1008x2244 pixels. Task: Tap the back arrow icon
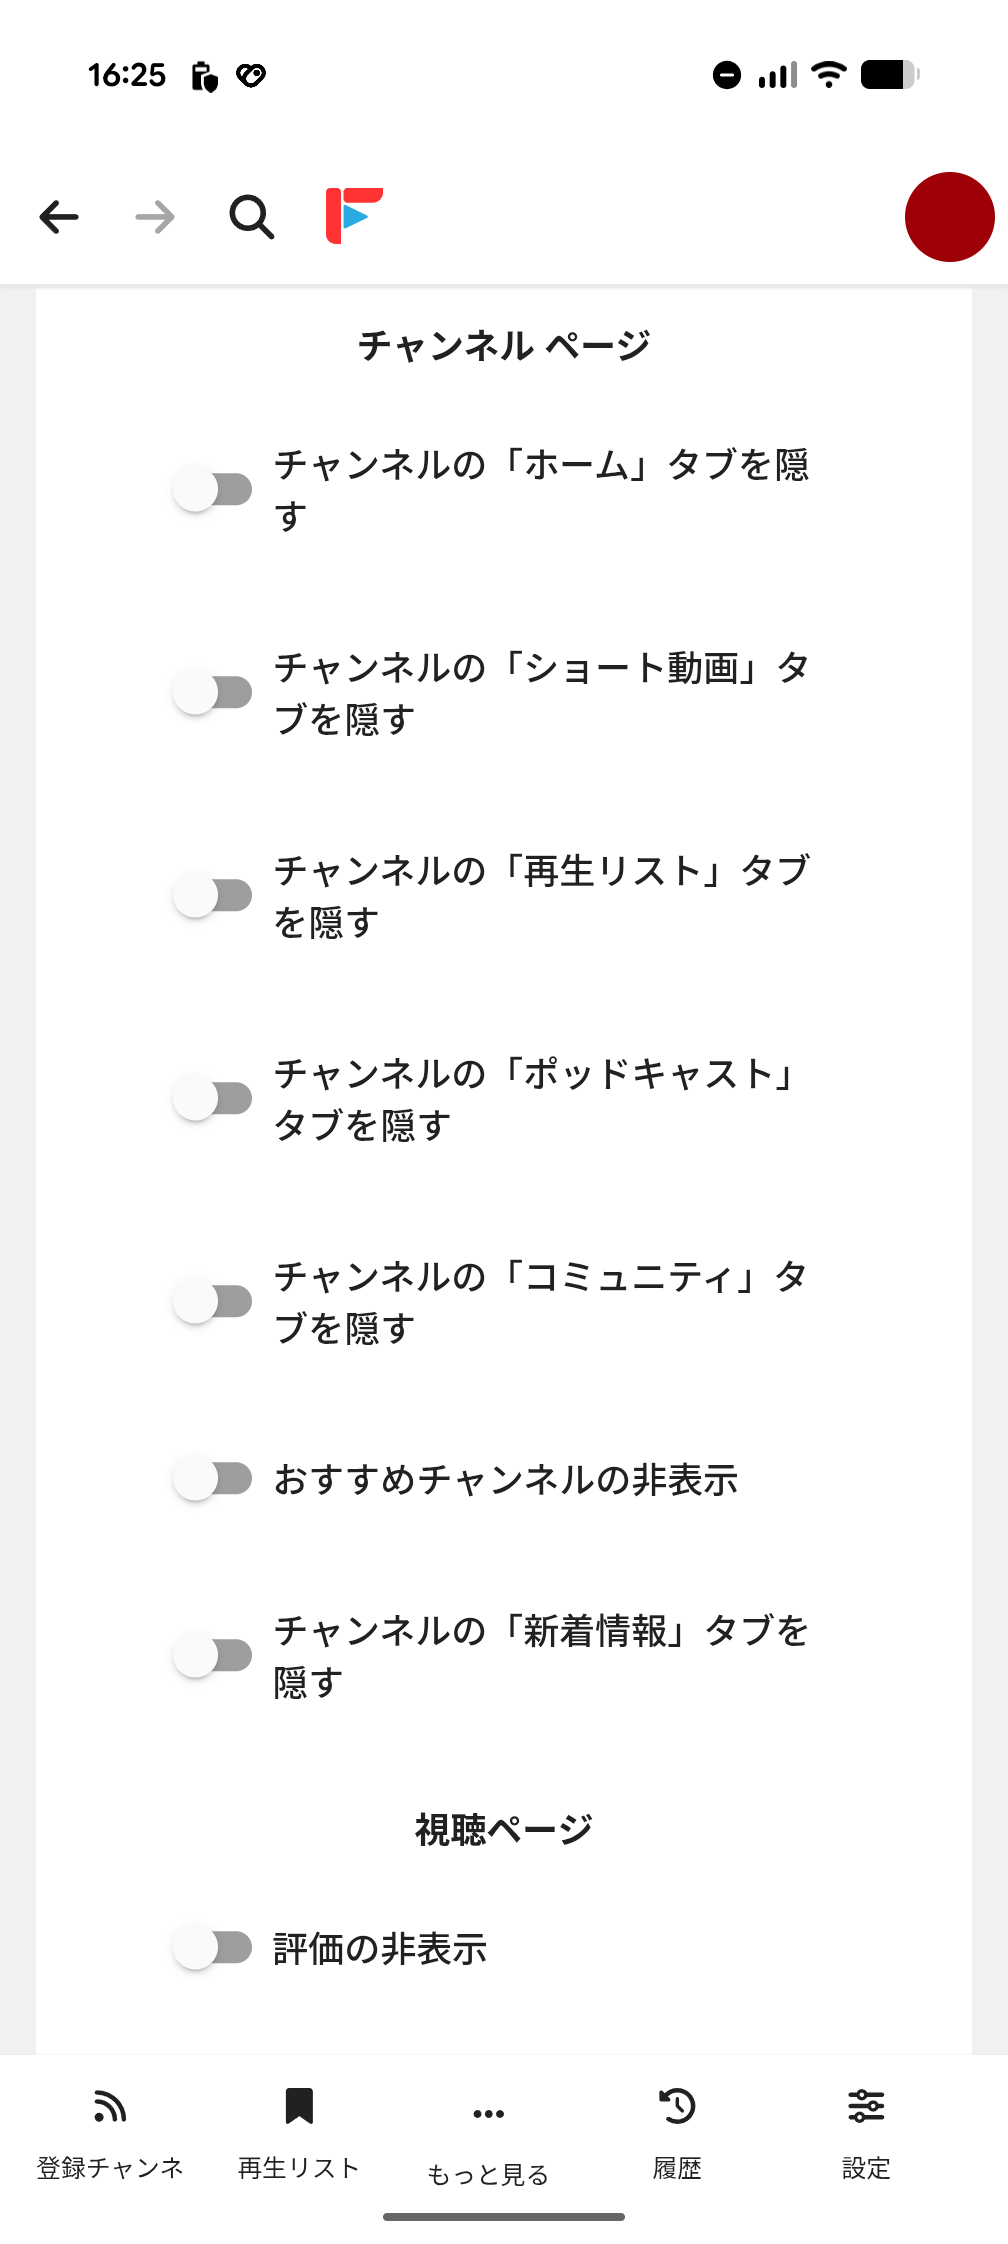point(59,217)
